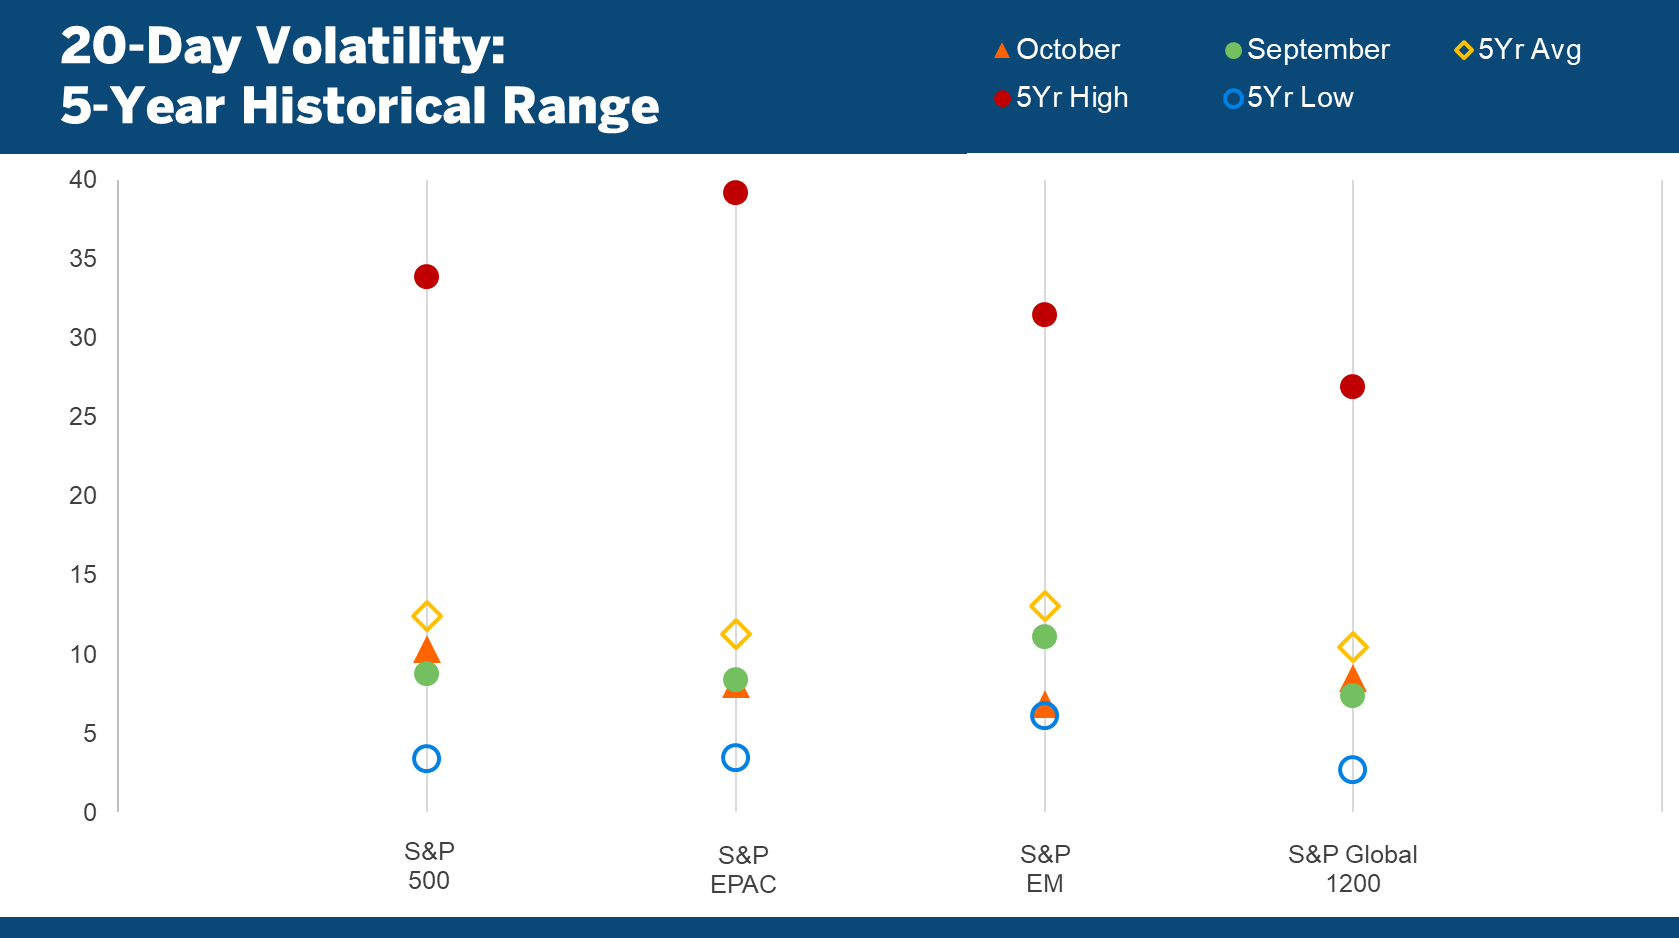1679x938 pixels.
Task: Click the S&P 500 5Yr High red dot
Action: click(426, 277)
